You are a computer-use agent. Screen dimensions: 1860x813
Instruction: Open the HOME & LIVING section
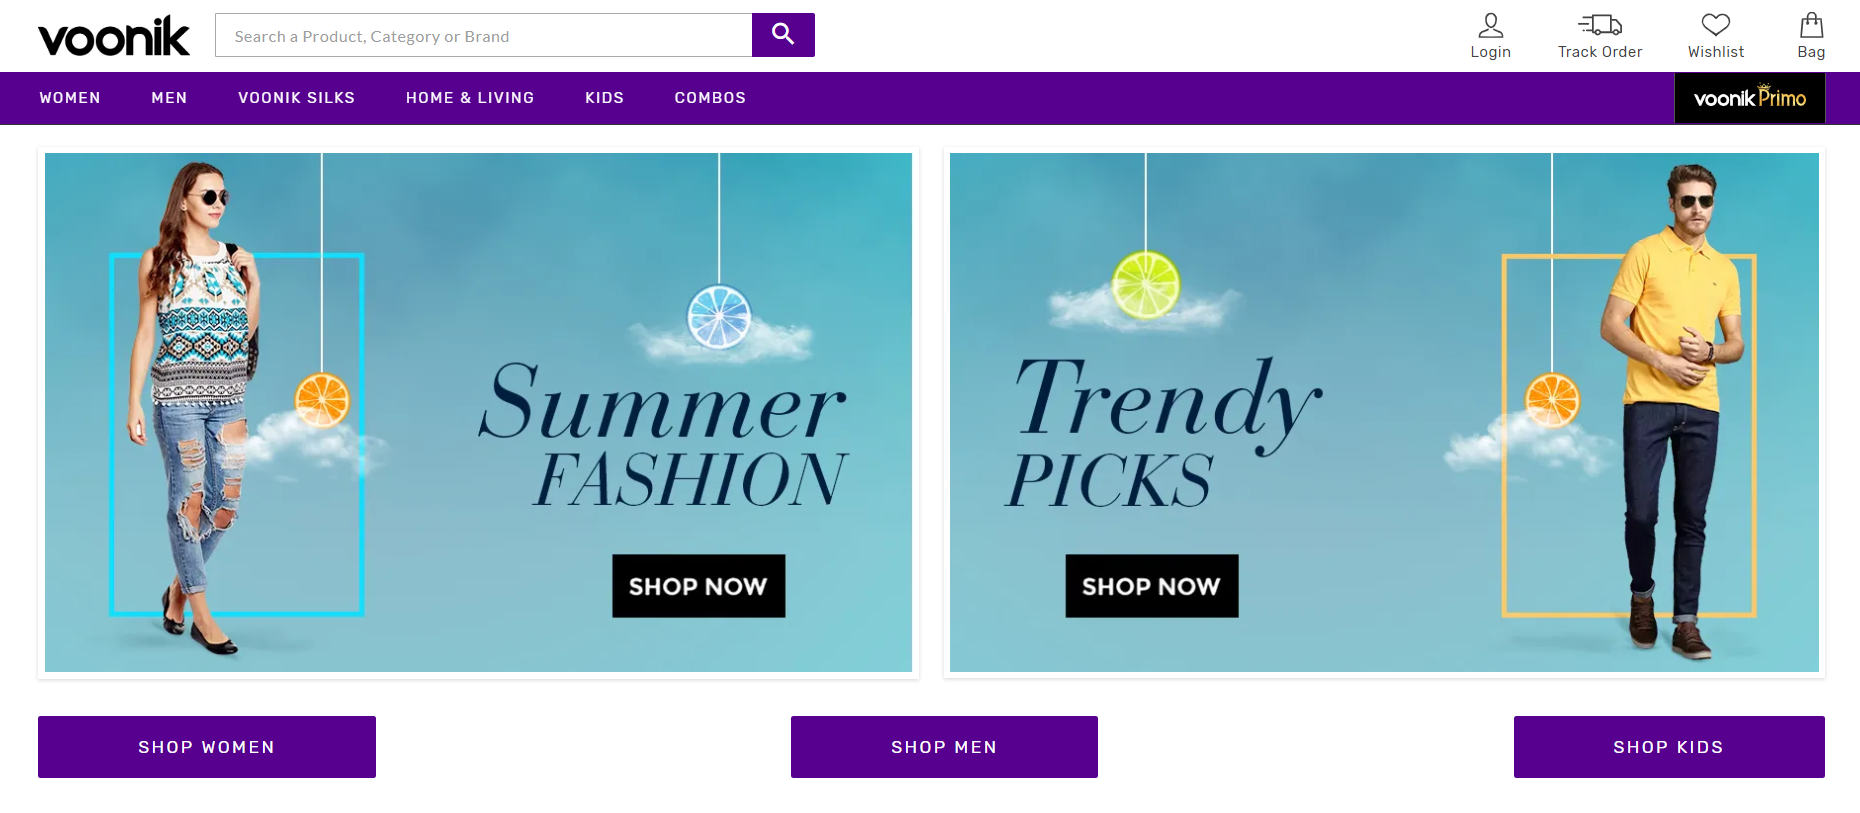coord(469,98)
